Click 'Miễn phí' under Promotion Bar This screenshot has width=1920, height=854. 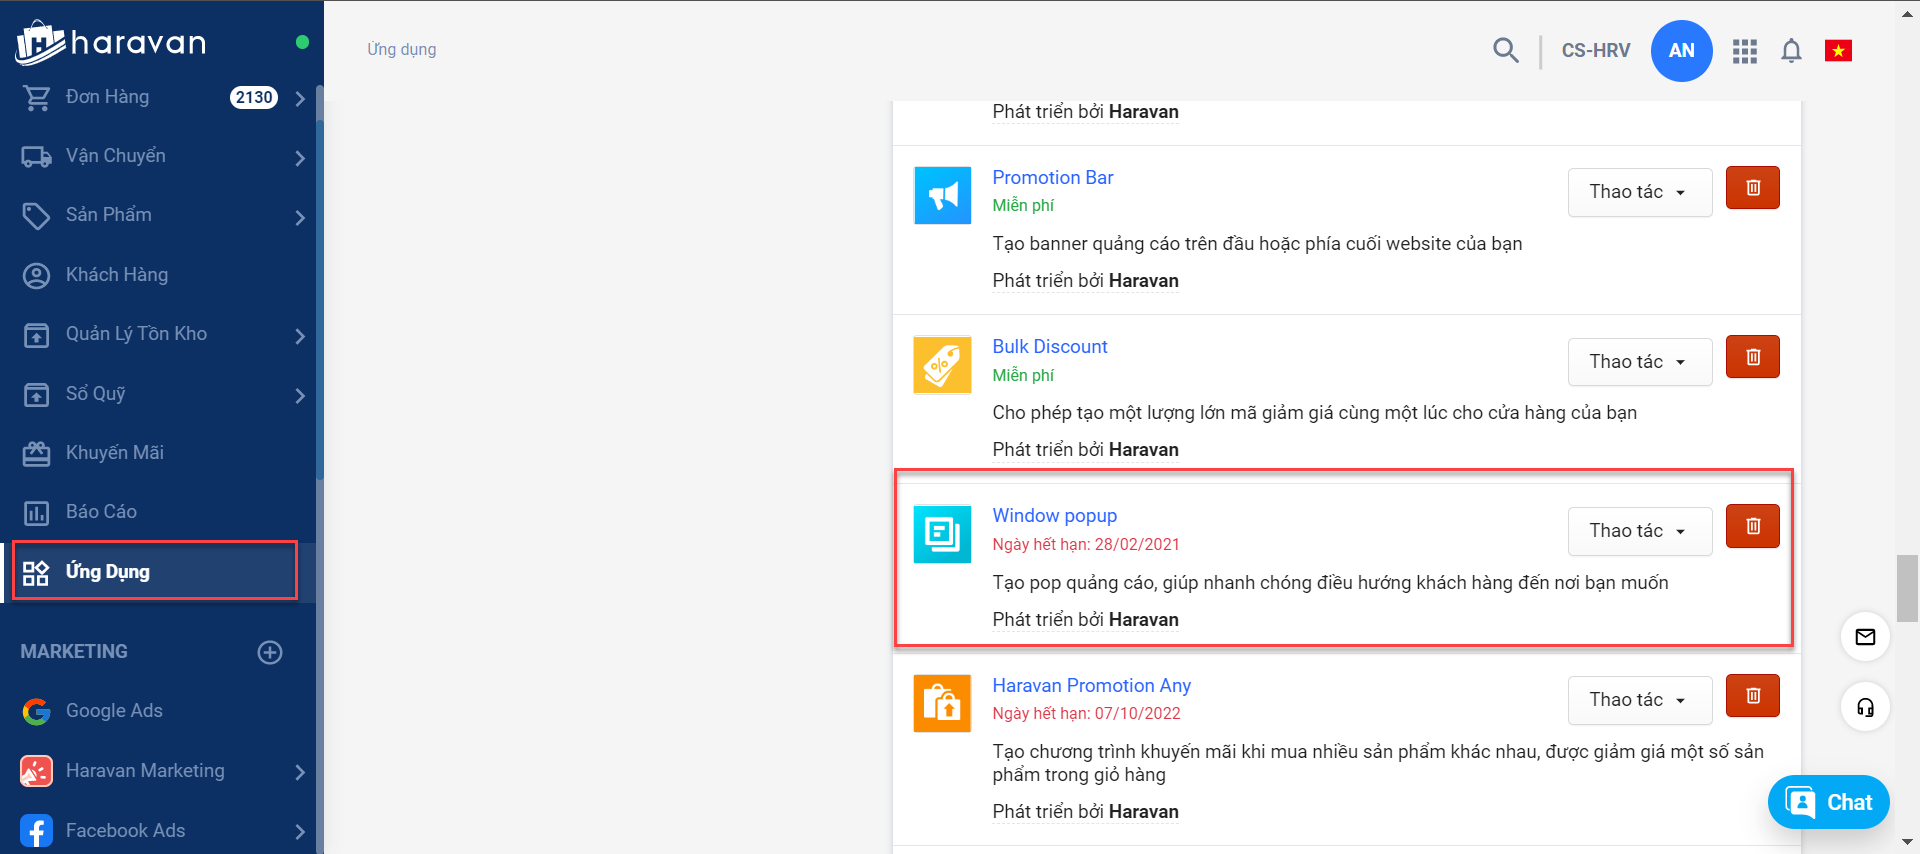pos(1023,205)
